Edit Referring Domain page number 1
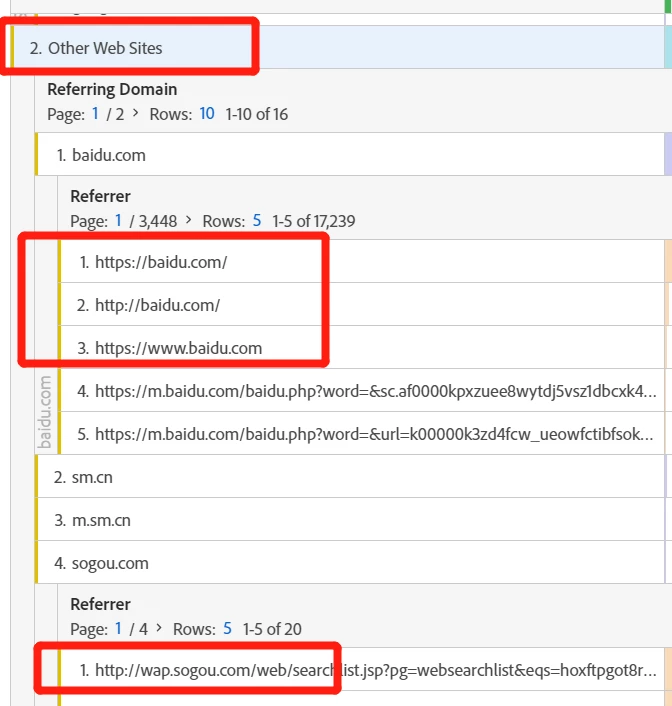The width and height of the screenshot is (672, 706). coord(95,113)
